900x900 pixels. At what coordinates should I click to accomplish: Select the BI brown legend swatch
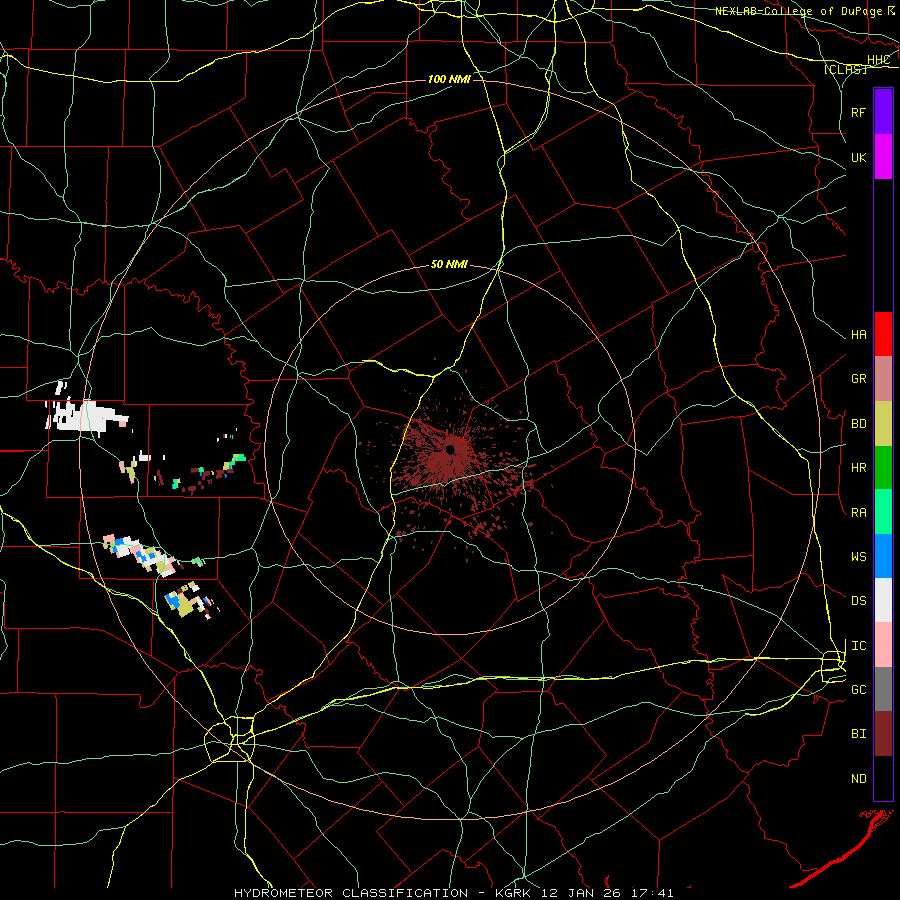point(883,734)
